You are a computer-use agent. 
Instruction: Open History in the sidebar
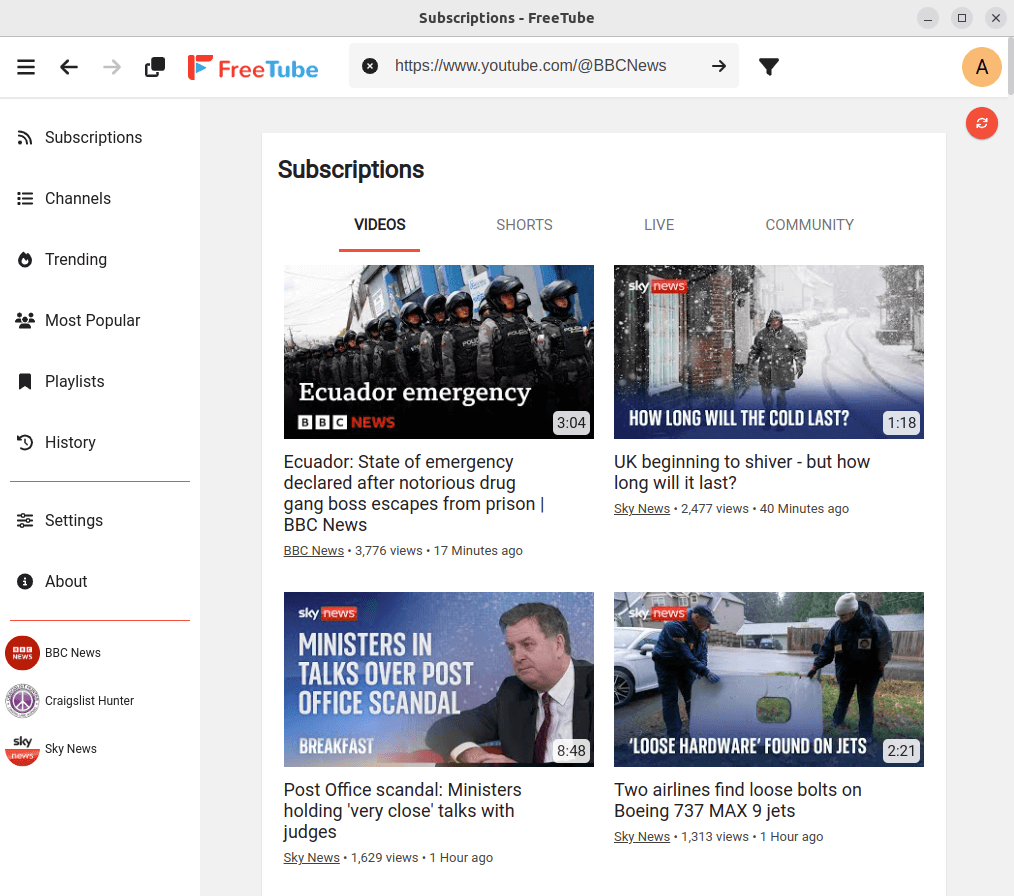click(x=100, y=442)
